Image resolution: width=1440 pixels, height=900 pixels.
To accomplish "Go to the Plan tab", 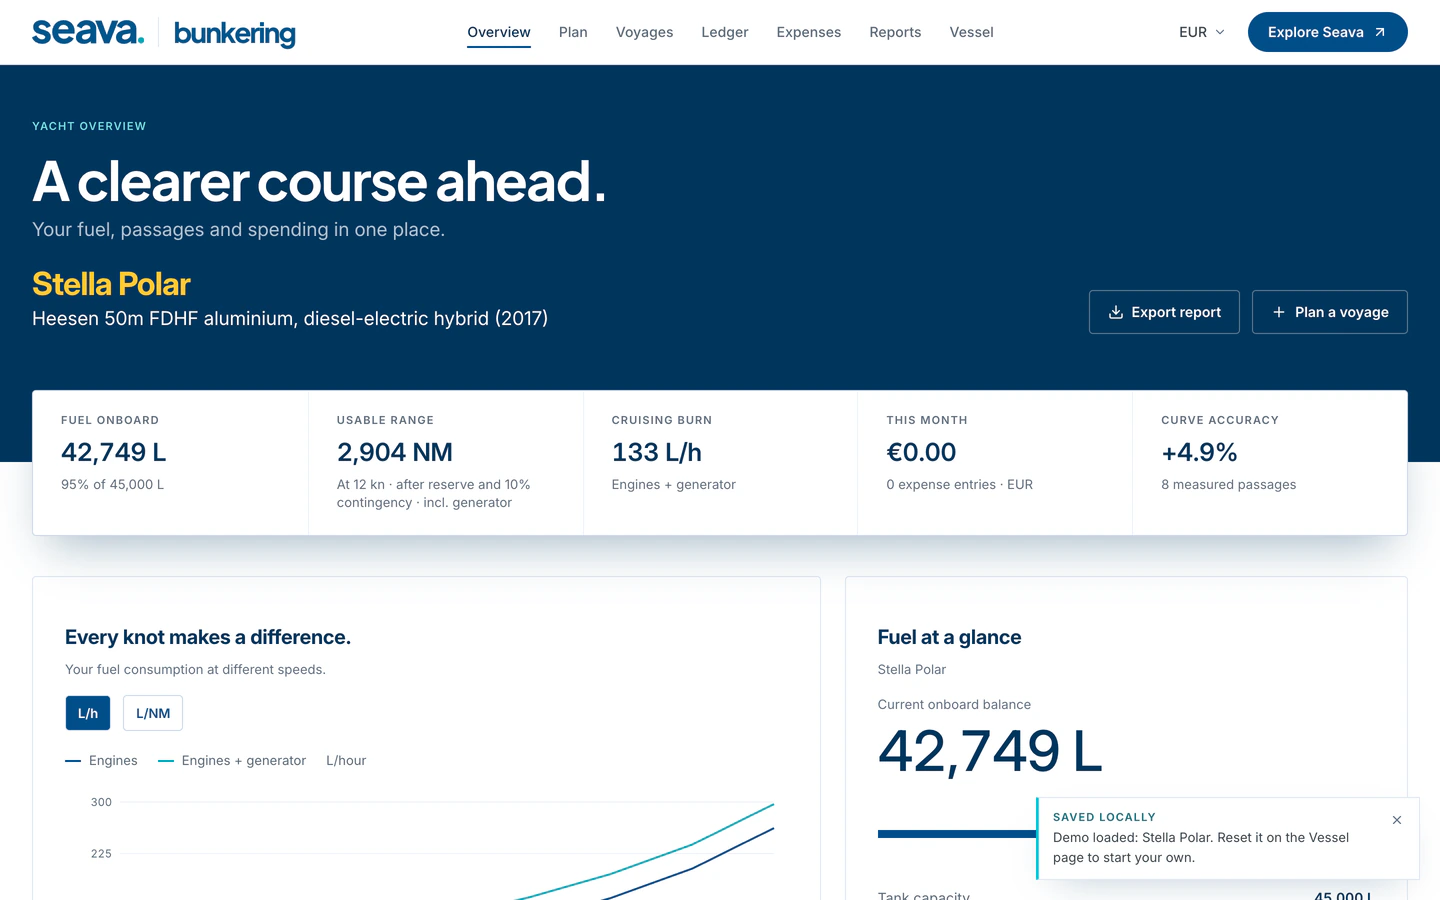I will (573, 32).
